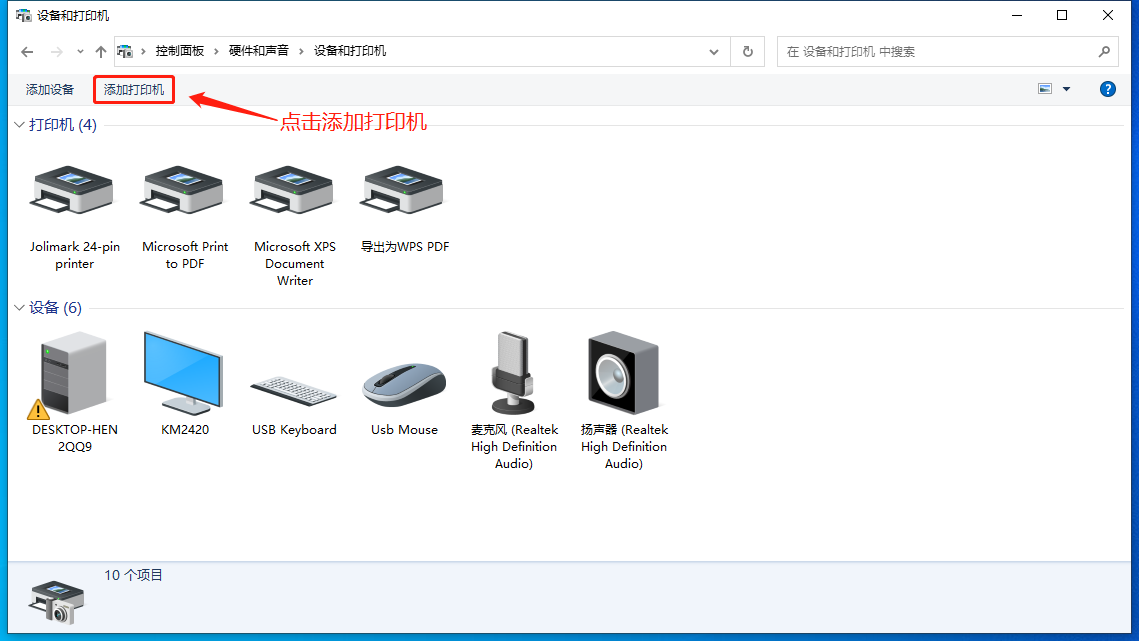
Task: Open the blue help question-mark button
Action: pos(1107,89)
